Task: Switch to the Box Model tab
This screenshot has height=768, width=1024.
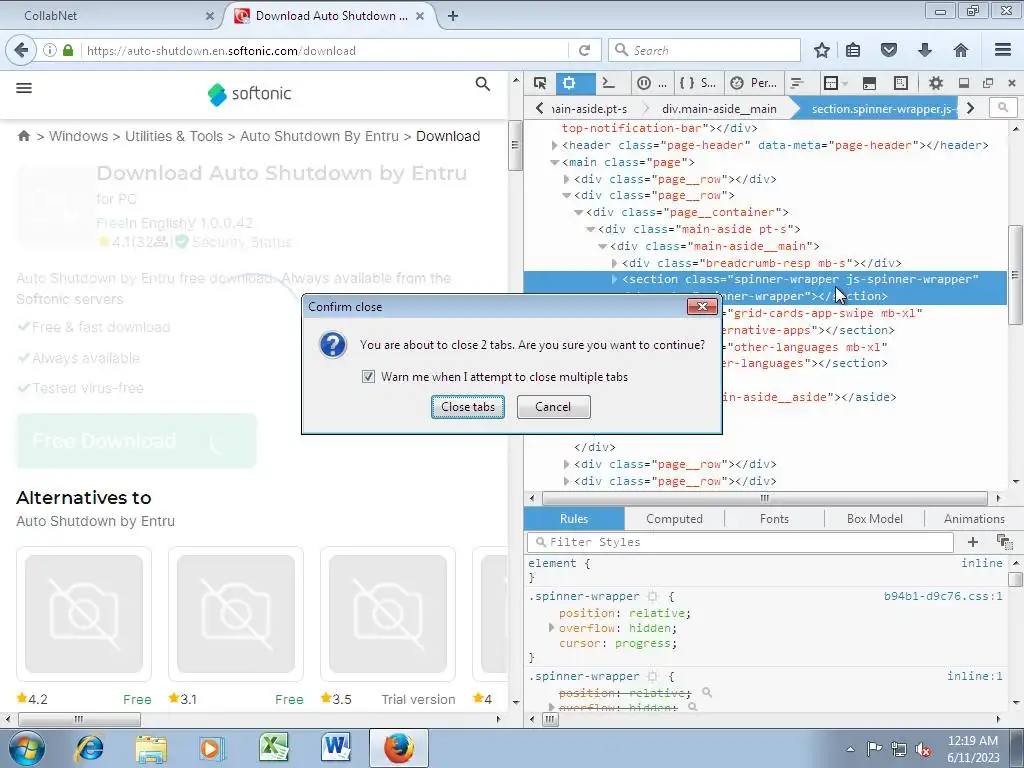Action: click(874, 519)
